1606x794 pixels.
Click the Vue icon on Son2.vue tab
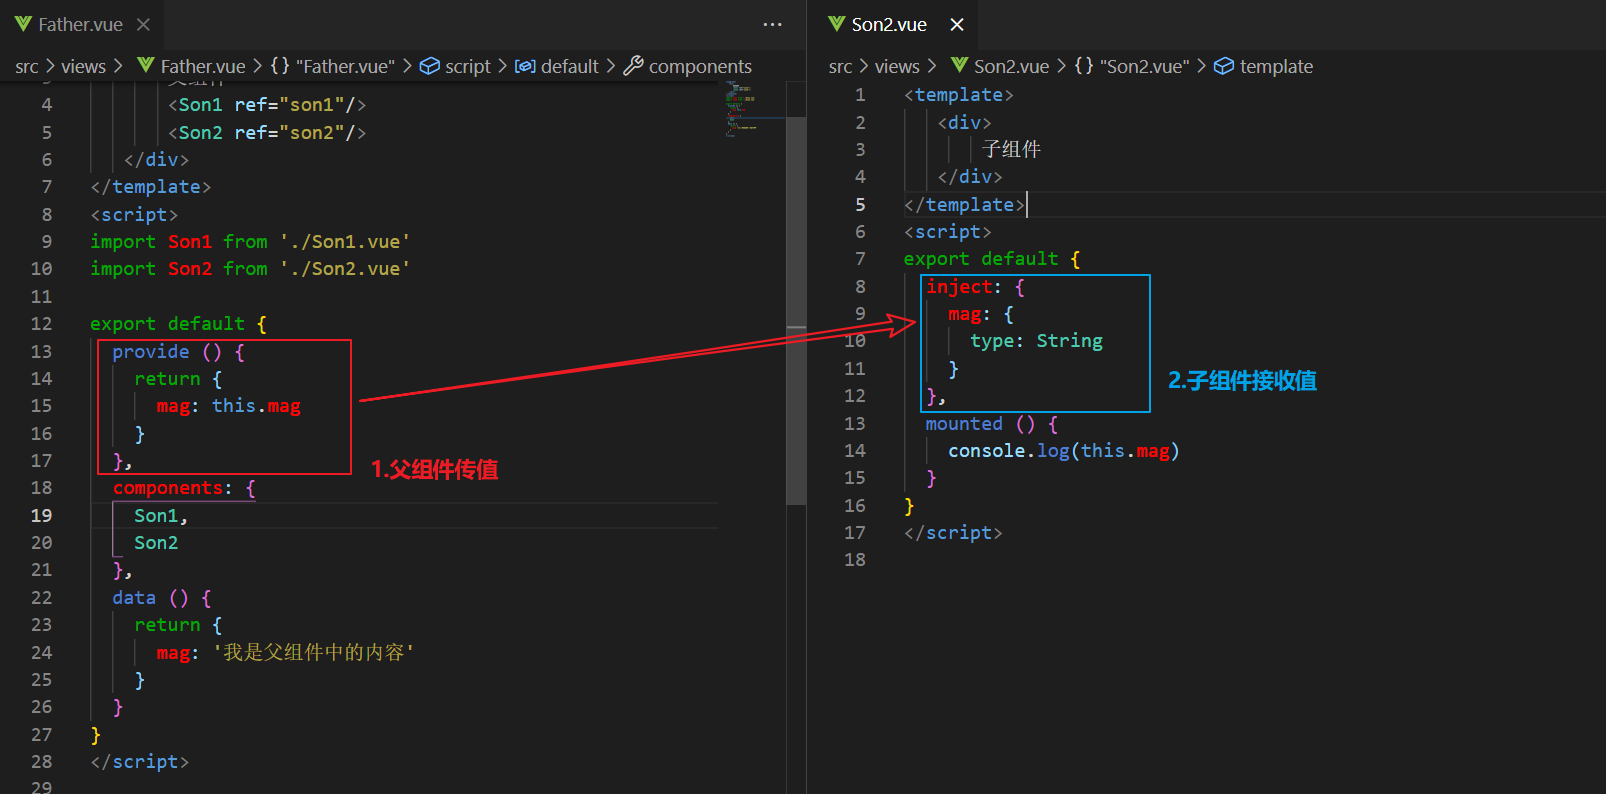pos(837,24)
